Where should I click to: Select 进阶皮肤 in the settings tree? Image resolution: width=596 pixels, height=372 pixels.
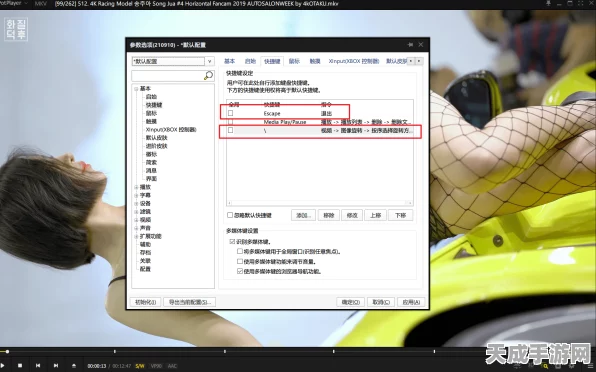click(x=157, y=146)
